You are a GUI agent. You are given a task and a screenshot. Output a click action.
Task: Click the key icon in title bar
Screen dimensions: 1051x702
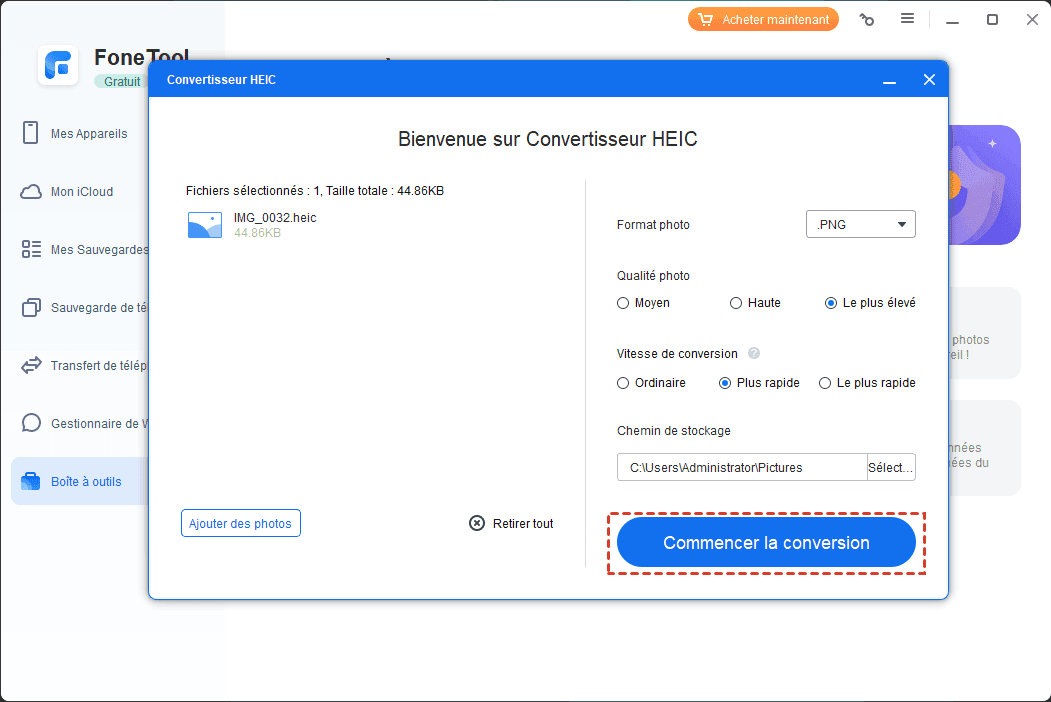(867, 20)
